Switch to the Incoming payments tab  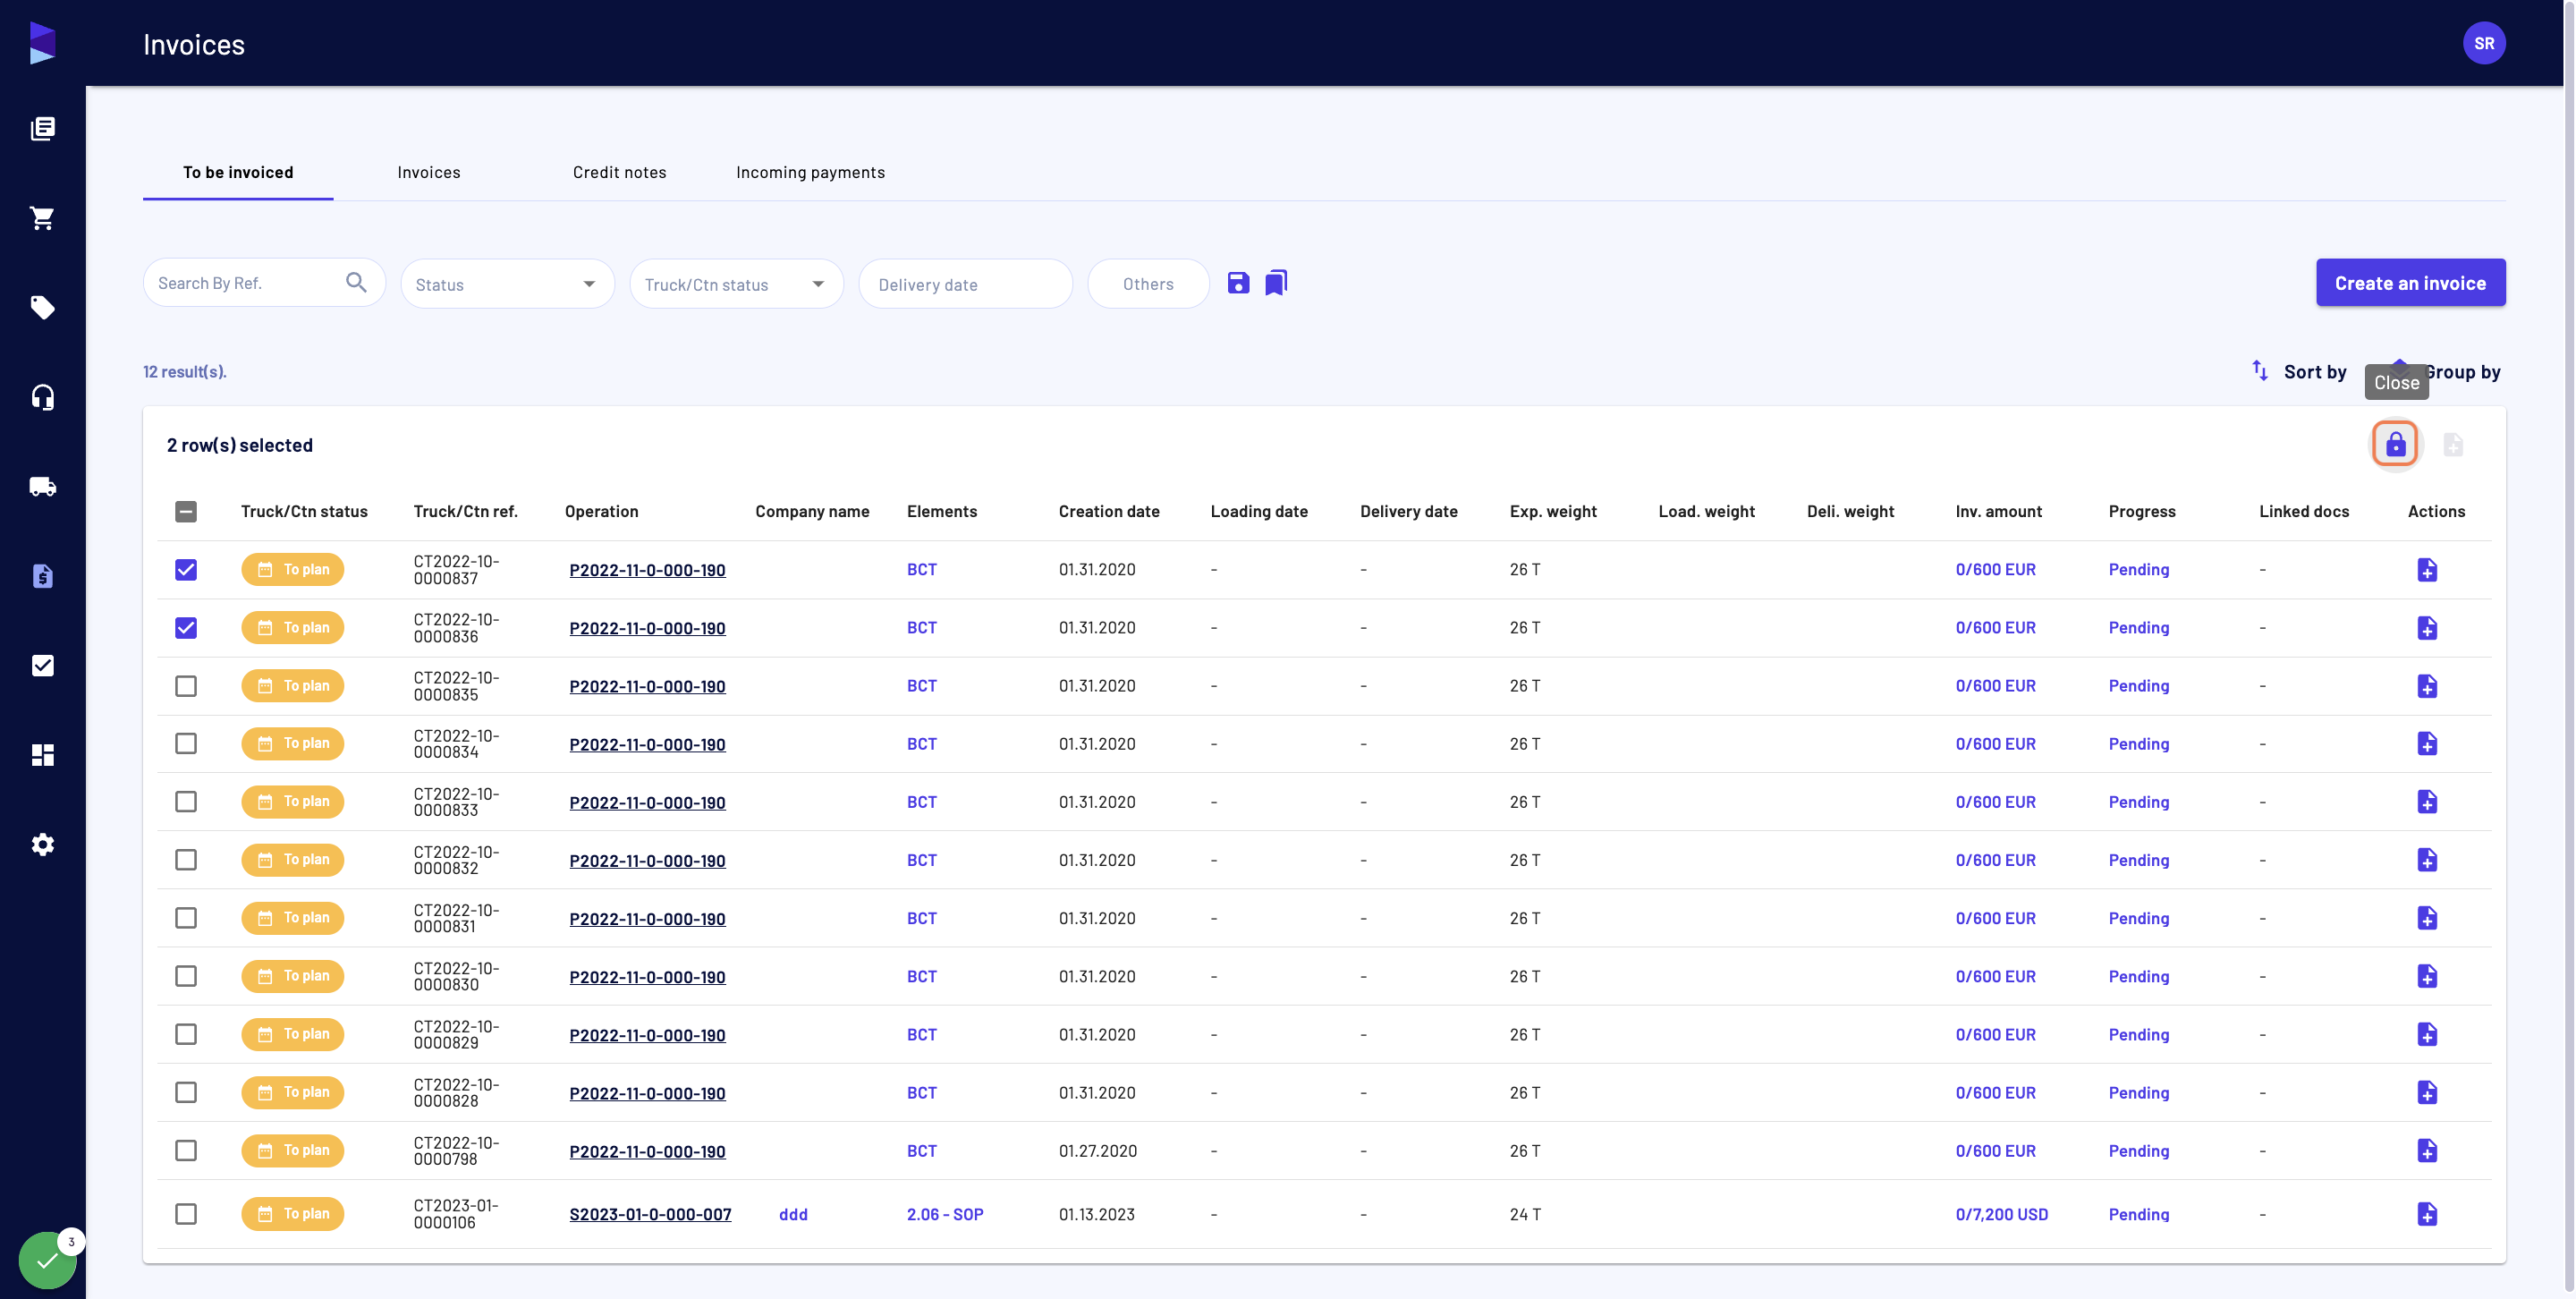pyautogui.click(x=810, y=172)
